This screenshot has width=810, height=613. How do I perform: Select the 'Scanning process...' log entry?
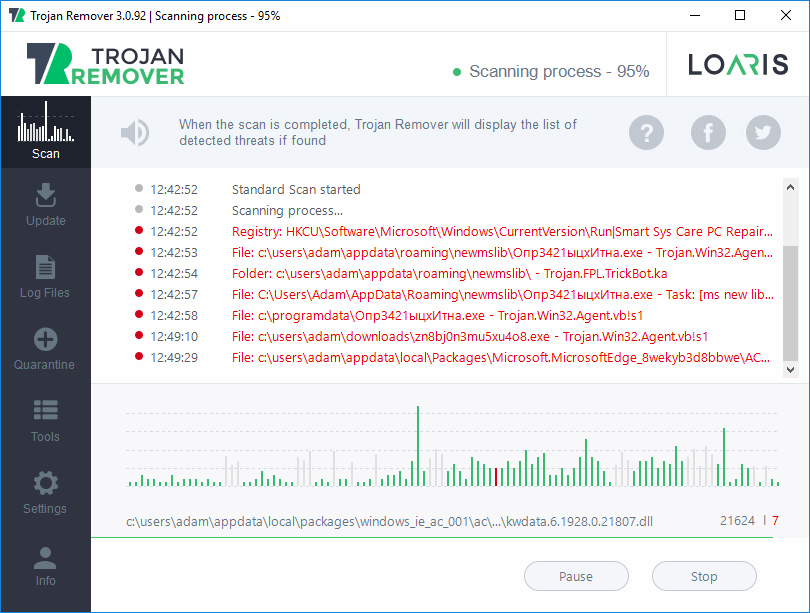coord(287,211)
